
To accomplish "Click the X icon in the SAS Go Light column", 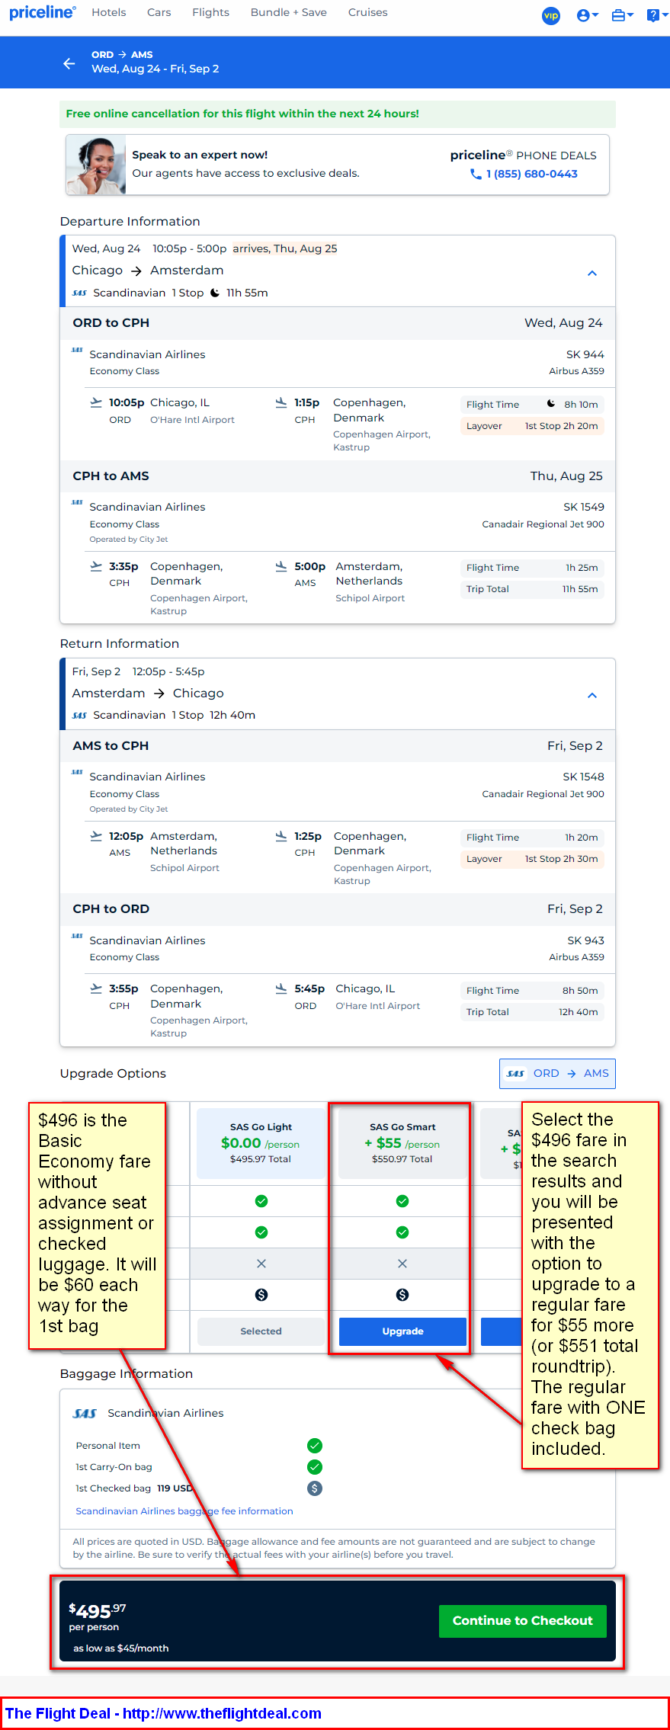I will point(261,1264).
